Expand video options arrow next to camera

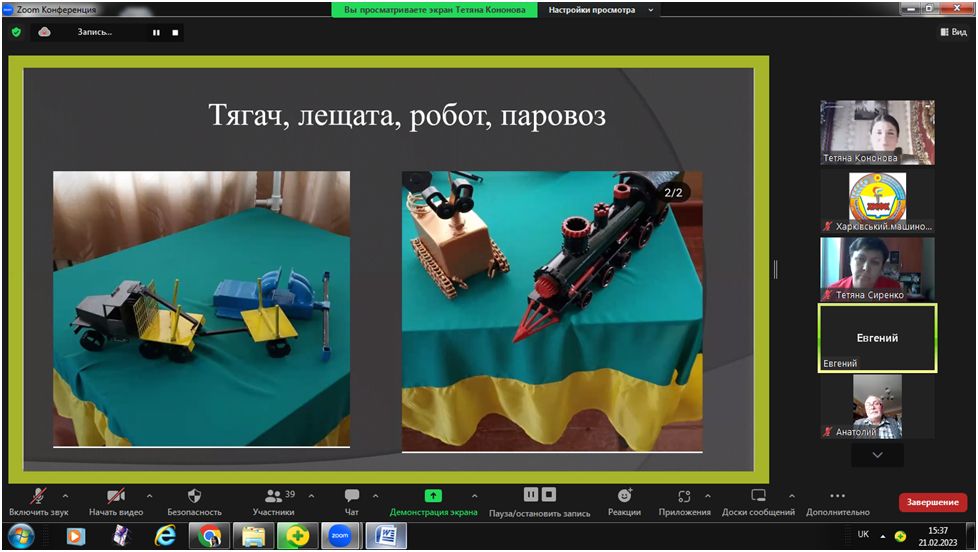[149, 496]
